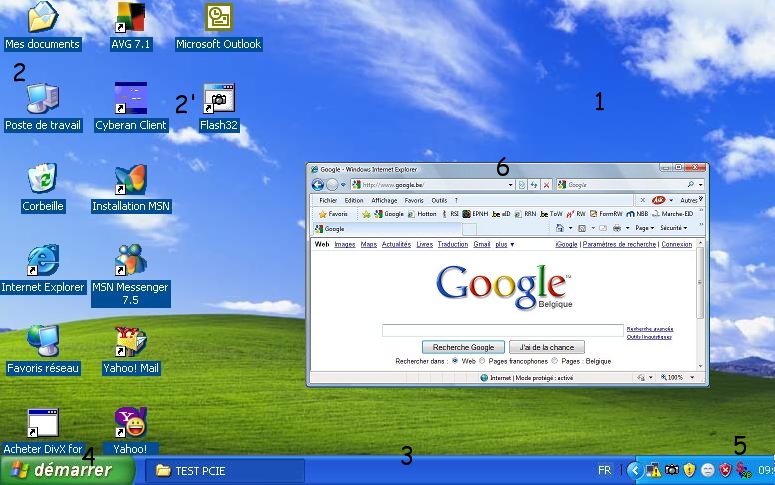Image resolution: width=775 pixels, height=485 pixels.
Task: Open the Outils menu
Action: (x=439, y=200)
